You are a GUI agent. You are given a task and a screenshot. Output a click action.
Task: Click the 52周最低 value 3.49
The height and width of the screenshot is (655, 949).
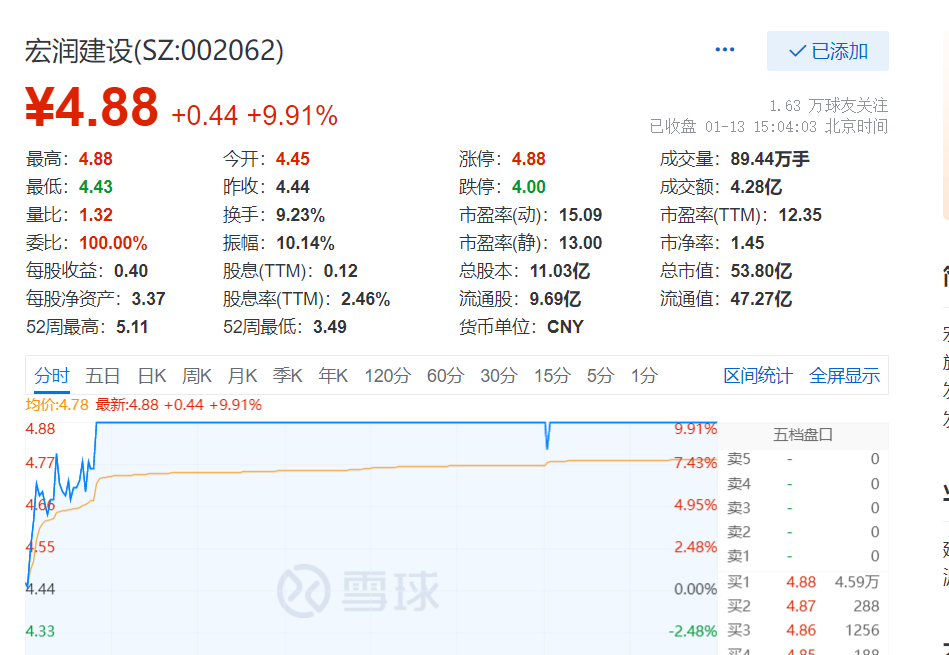pos(330,327)
